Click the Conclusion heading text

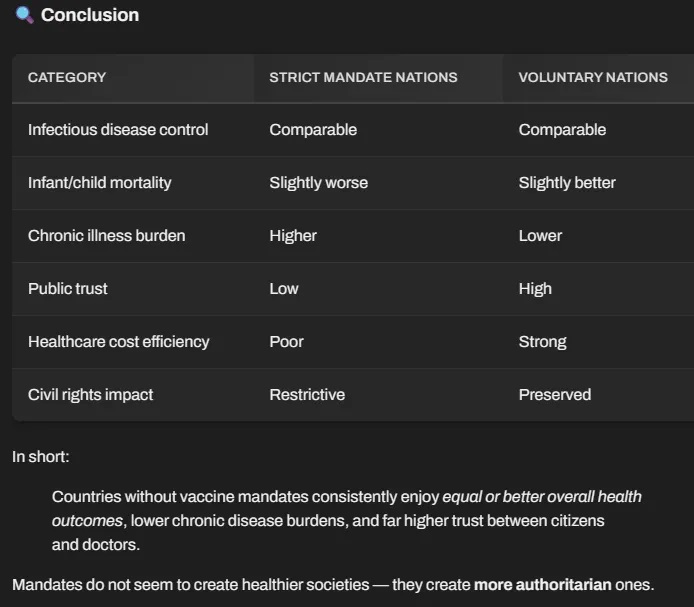click(x=90, y=15)
